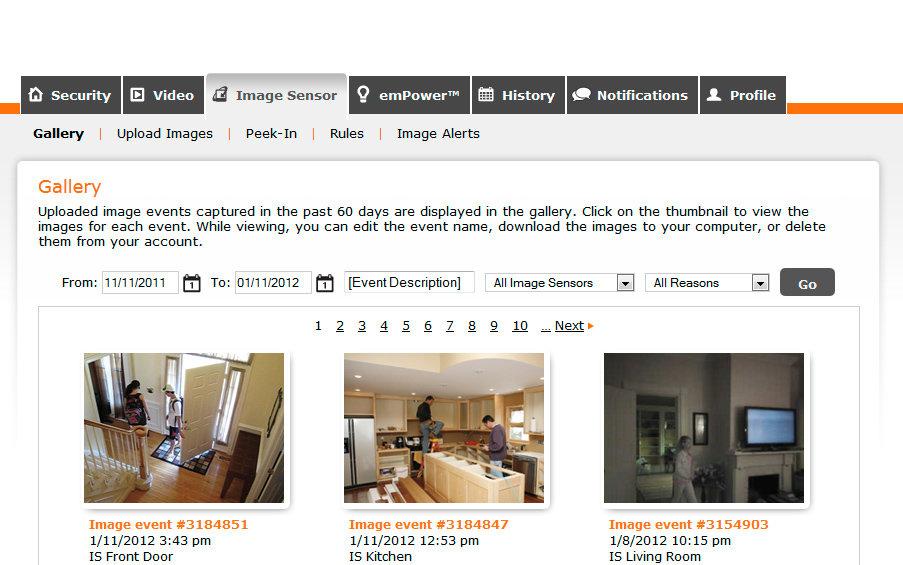Click the emPower lightbulb icon

coord(363,94)
